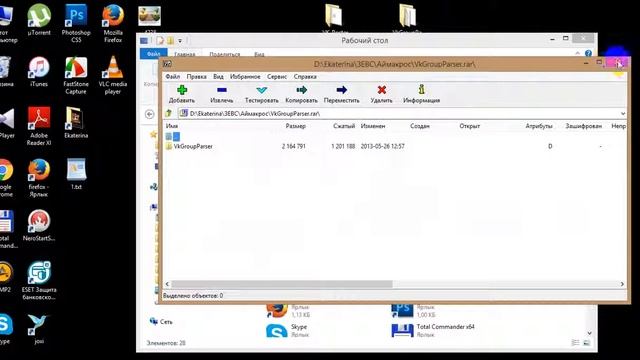This screenshot has height=360, width=640.
Task: Sort by the Атрибуты column header
Action: pyautogui.click(x=539, y=126)
